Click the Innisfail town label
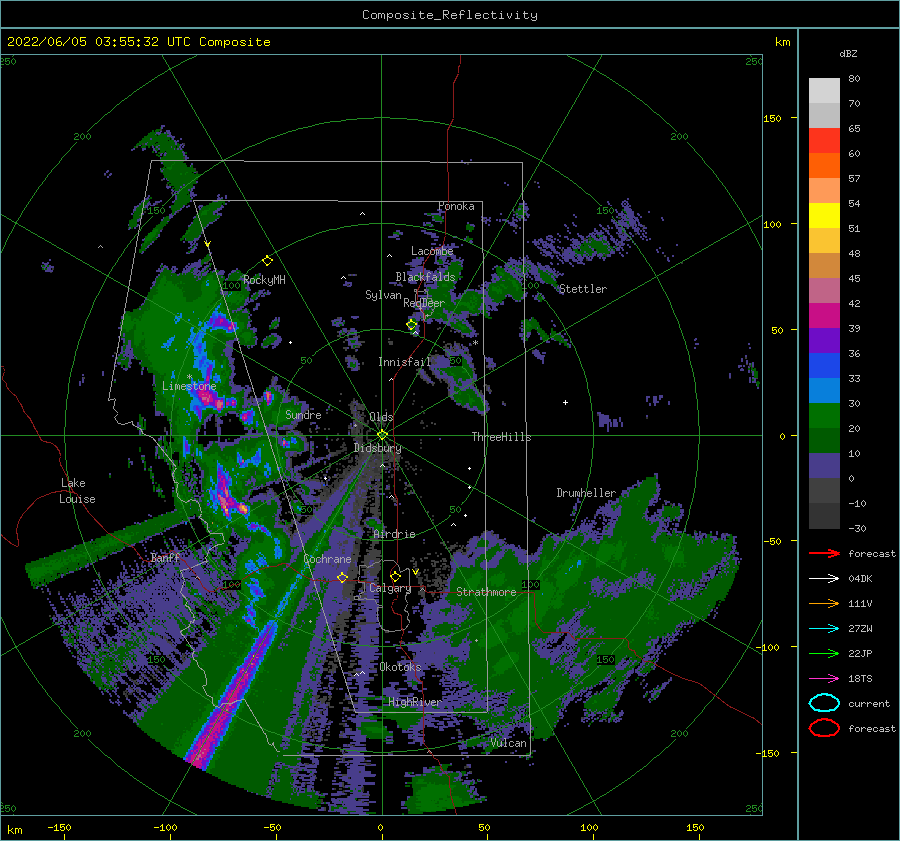 pyautogui.click(x=405, y=362)
